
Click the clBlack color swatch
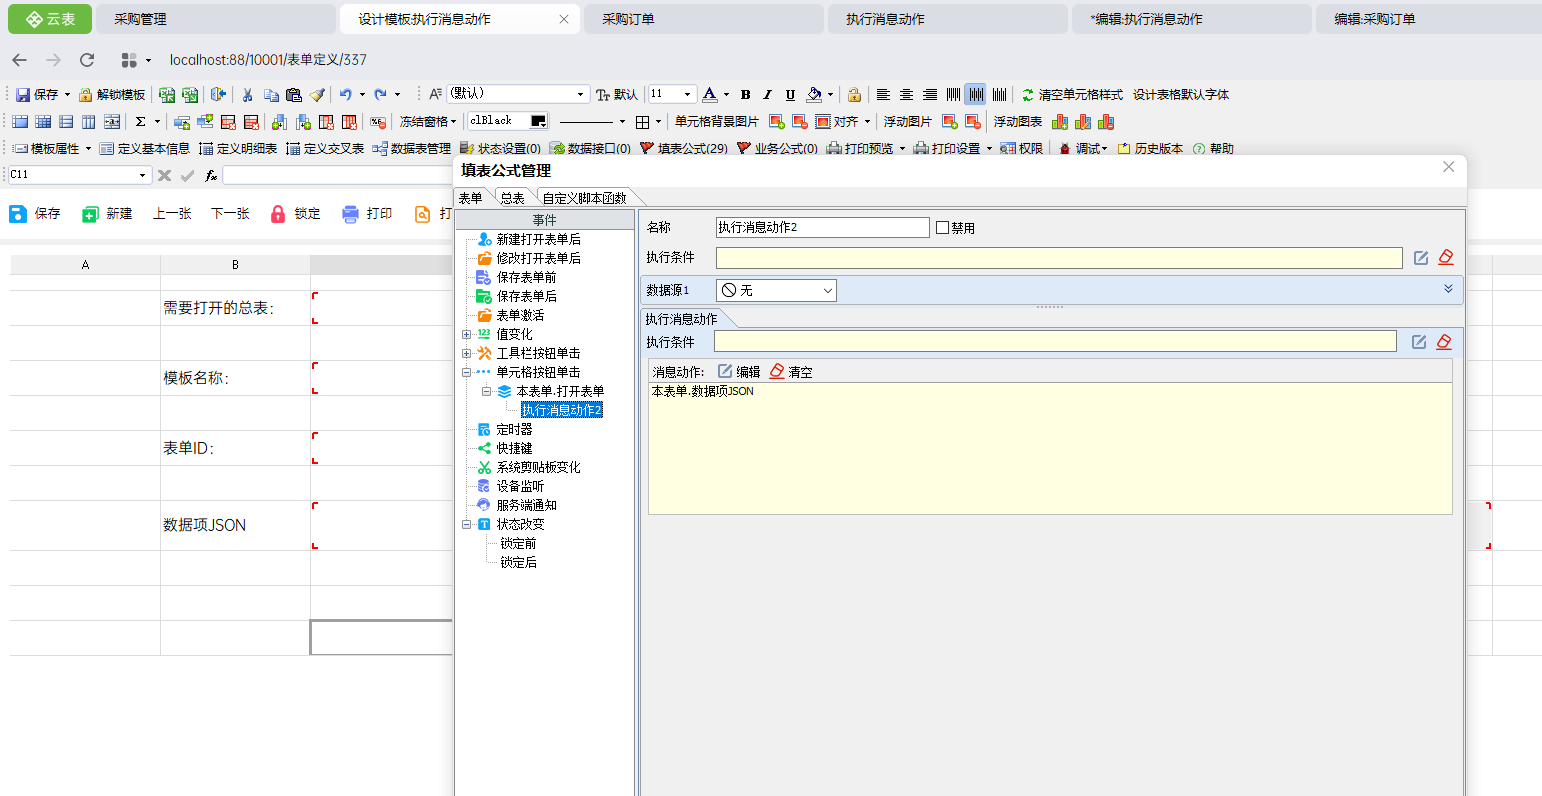coord(538,121)
